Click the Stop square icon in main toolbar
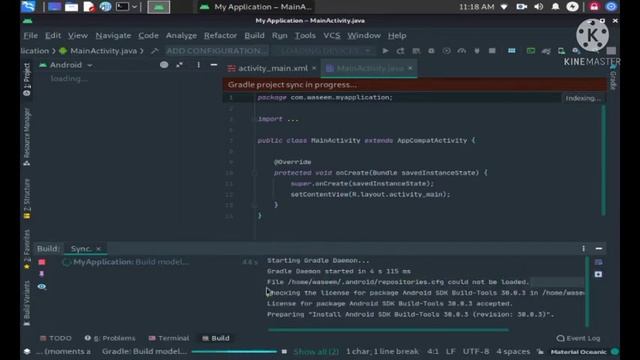This screenshot has width=640, height=360. [492, 51]
